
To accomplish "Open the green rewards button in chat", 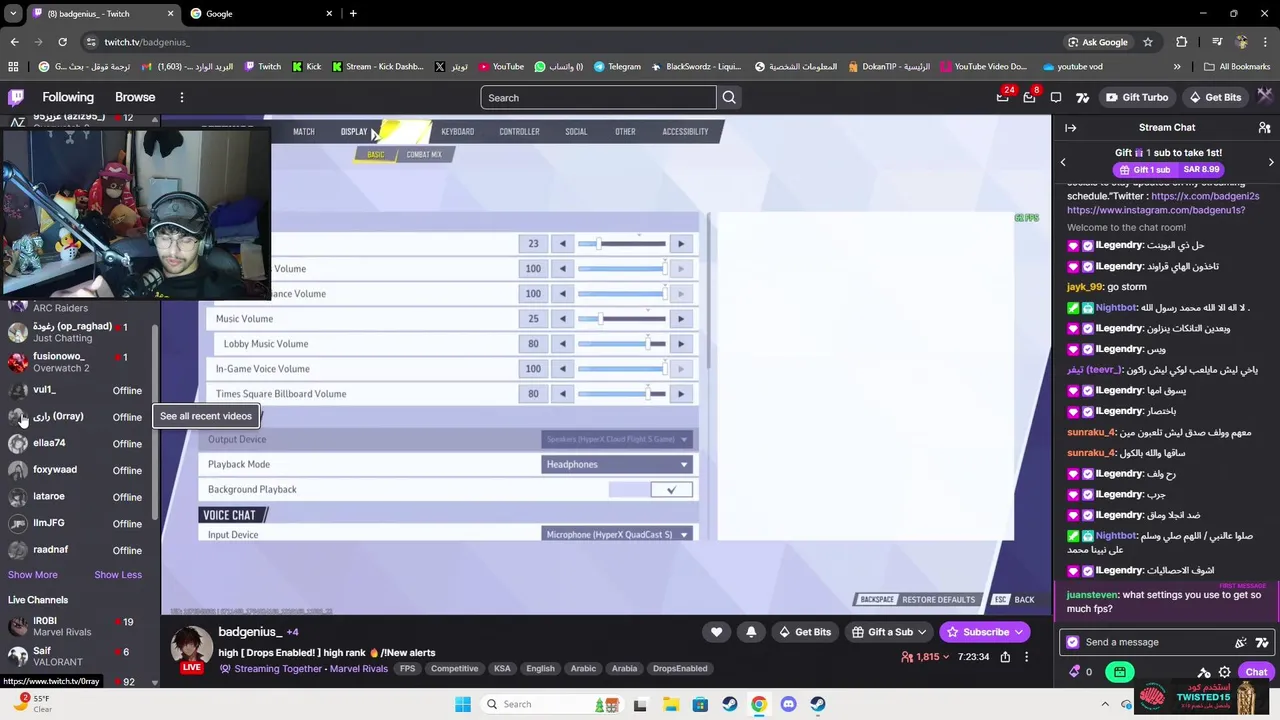I will pyautogui.click(x=1120, y=672).
